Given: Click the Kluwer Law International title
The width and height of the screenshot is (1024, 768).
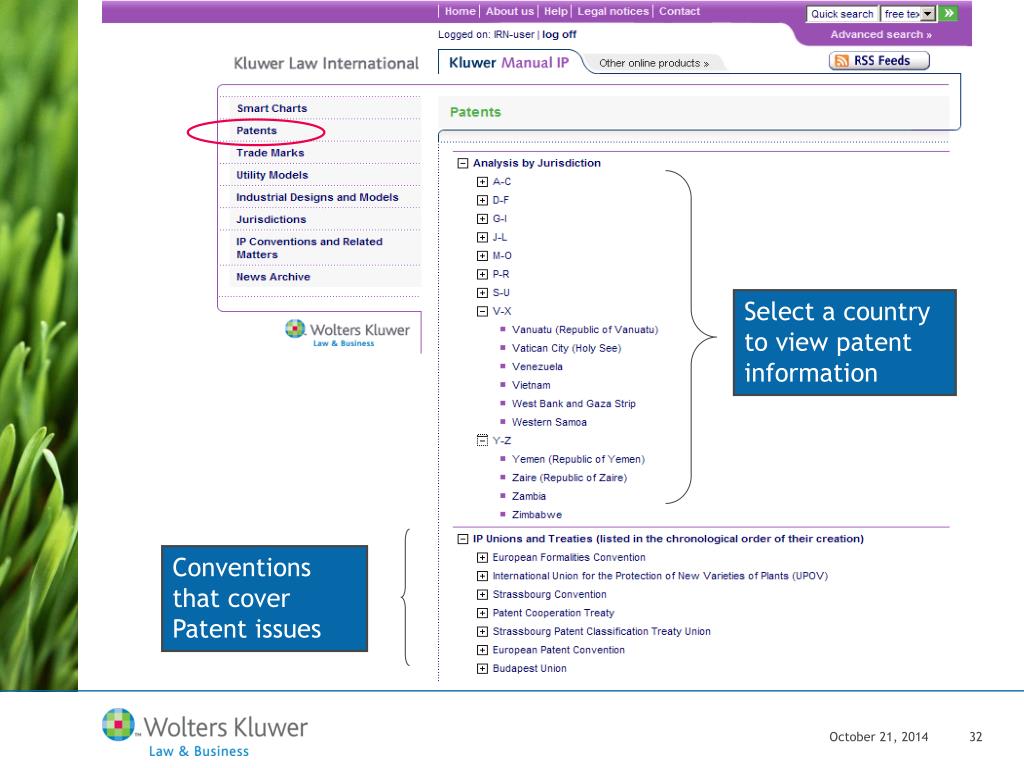Looking at the screenshot, I should point(326,63).
